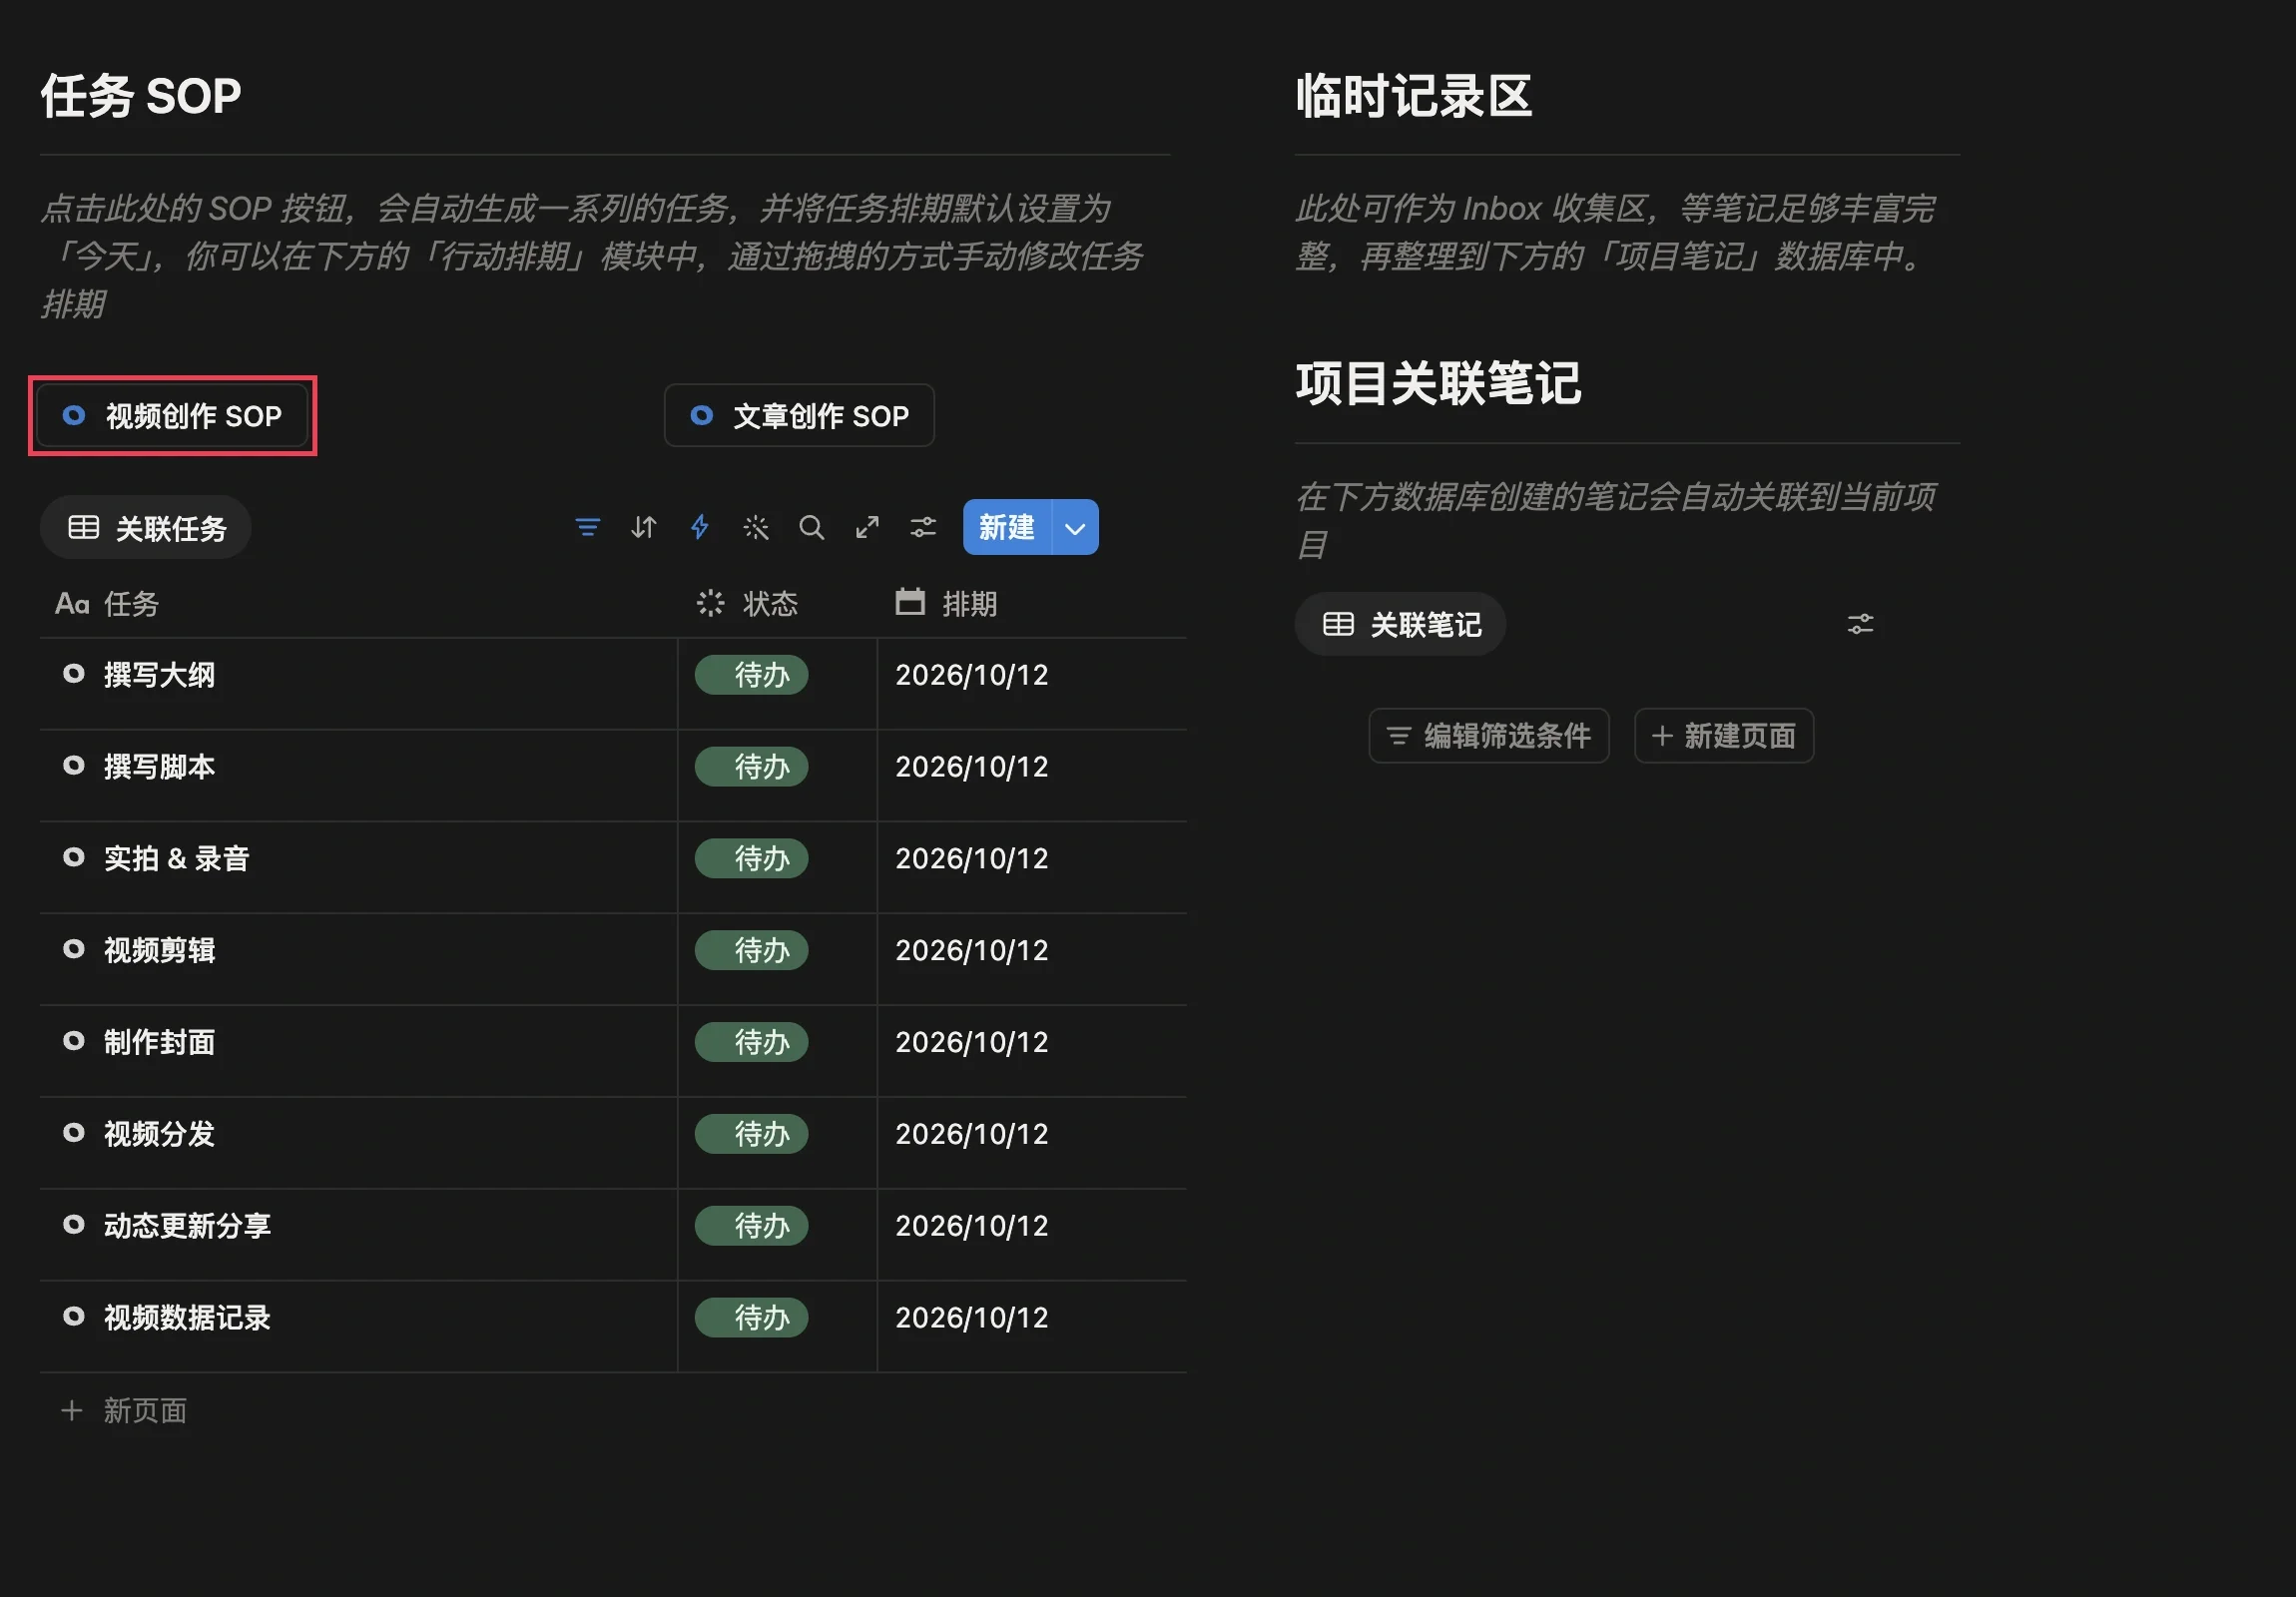Click the 状态 column header
2296x1597 pixels.
pyautogui.click(x=747, y=603)
